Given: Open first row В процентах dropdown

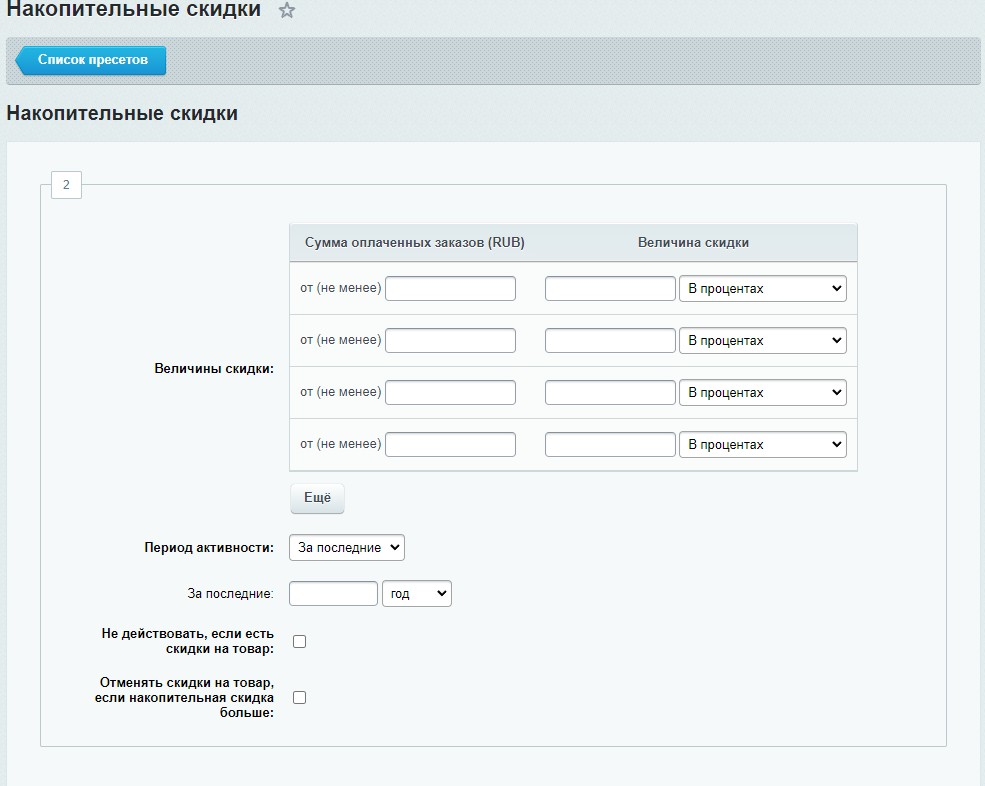Looking at the screenshot, I should click(763, 289).
